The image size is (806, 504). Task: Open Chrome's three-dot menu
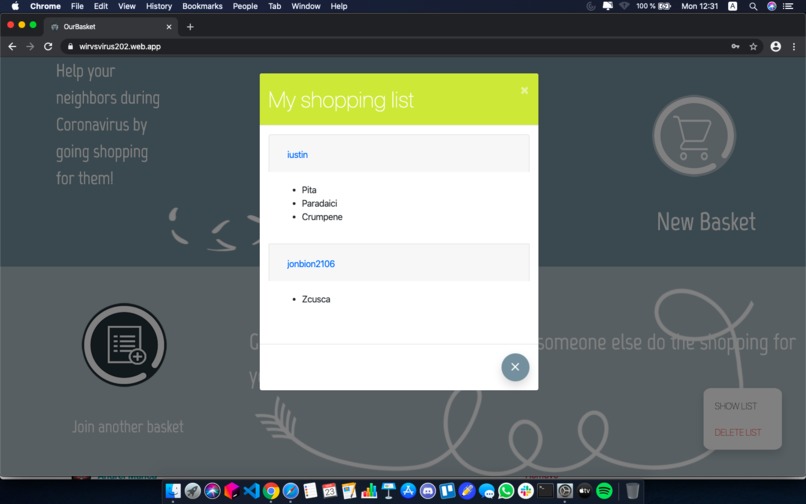[x=794, y=46]
